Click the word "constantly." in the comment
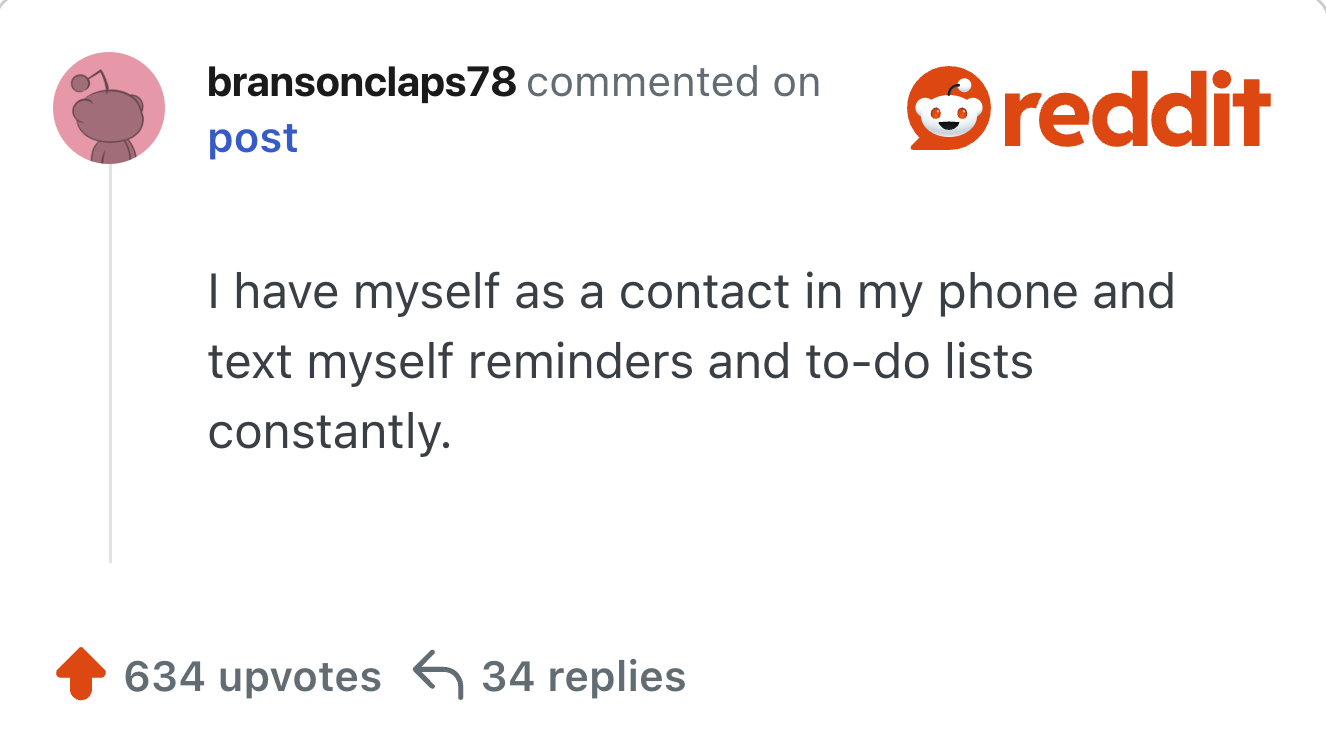The height and width of the screenshot is (729, 1326). pyautogui.click(x=324, y=432)
